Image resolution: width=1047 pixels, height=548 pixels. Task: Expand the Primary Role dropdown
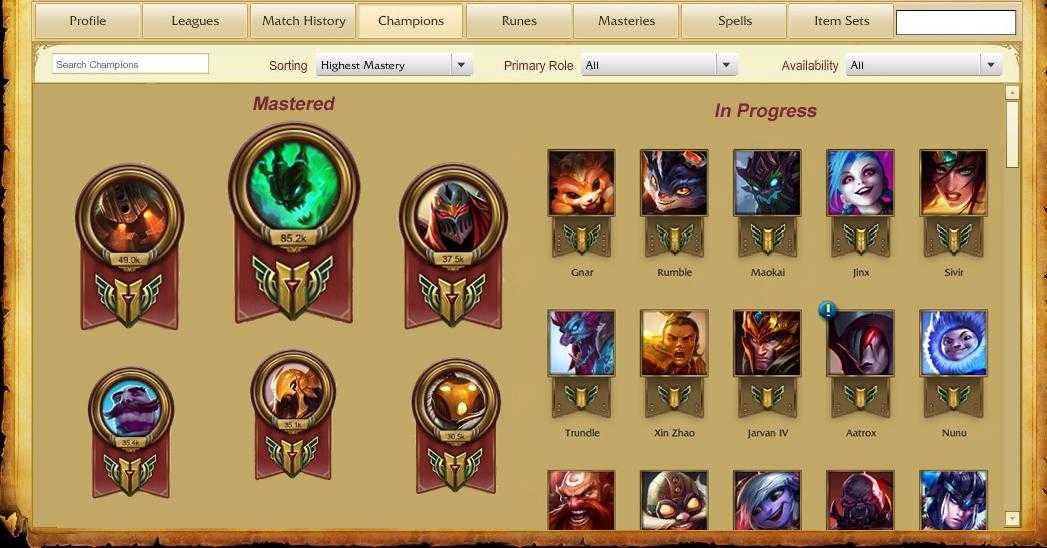tap(659, 65)
